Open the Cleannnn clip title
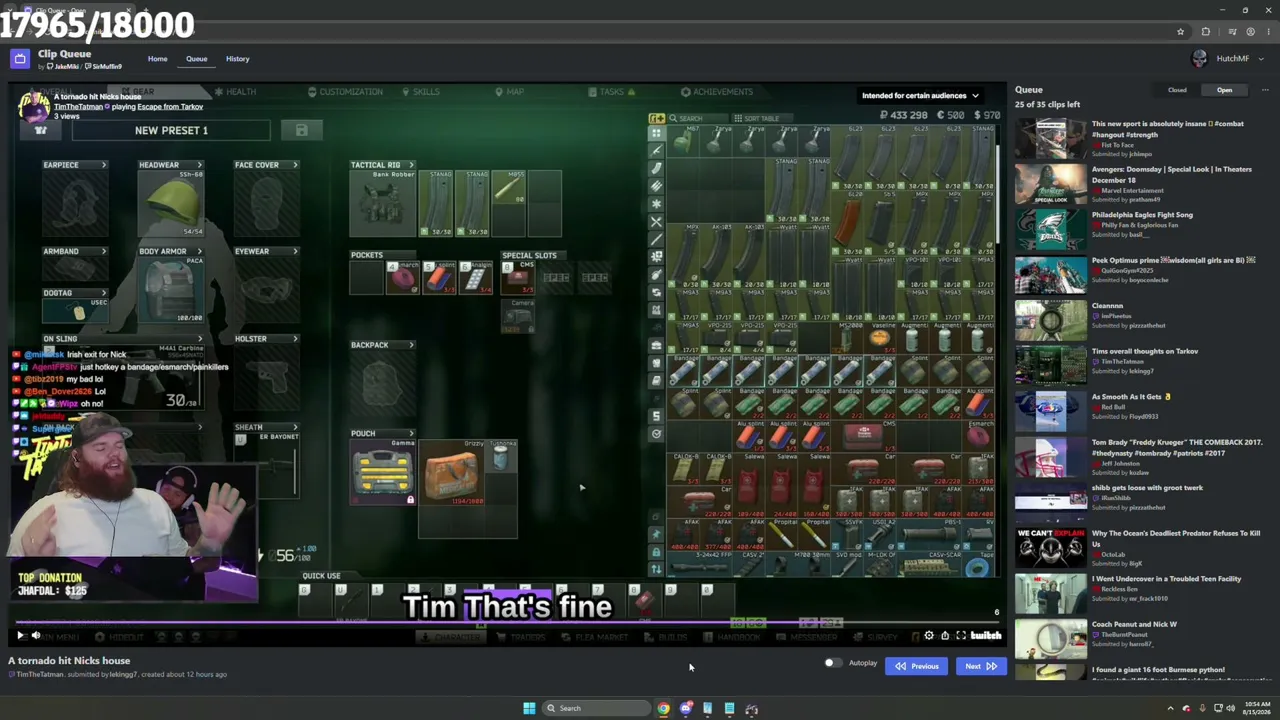The height and width of the screenshot is (720, 1280). pos(1107,306)
